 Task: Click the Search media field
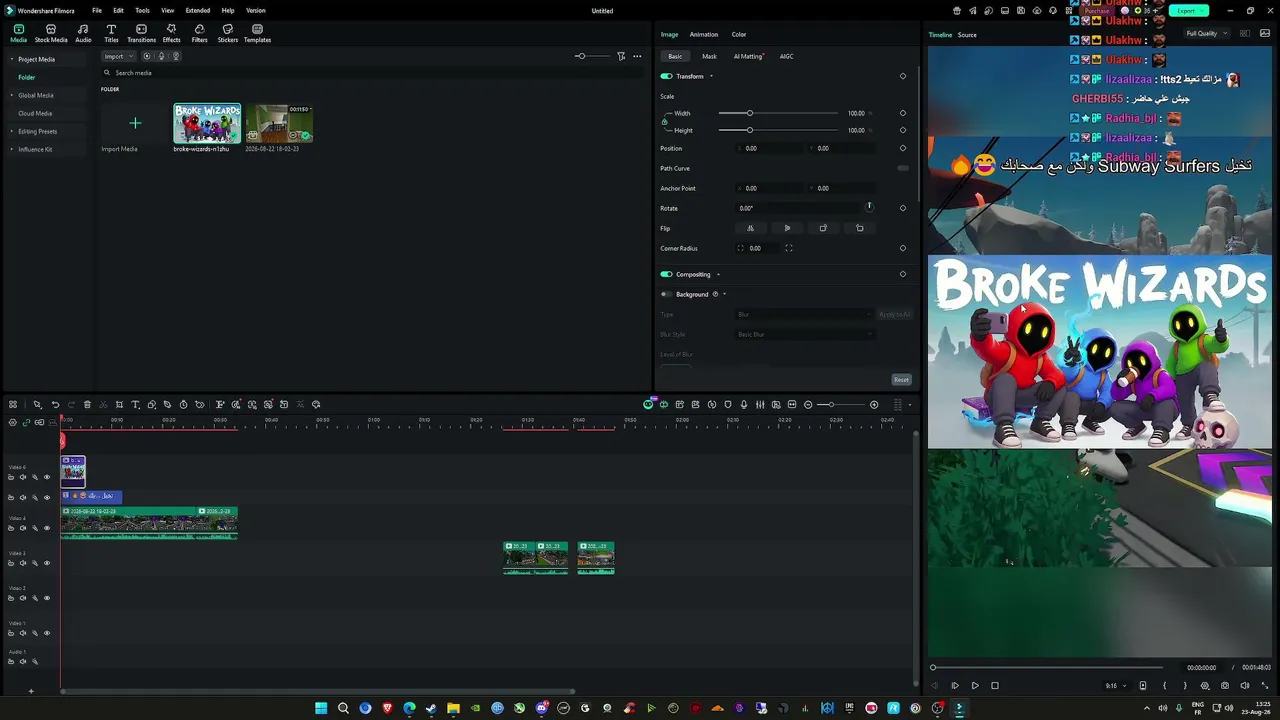pyautogui.click(x=370, y=73)
